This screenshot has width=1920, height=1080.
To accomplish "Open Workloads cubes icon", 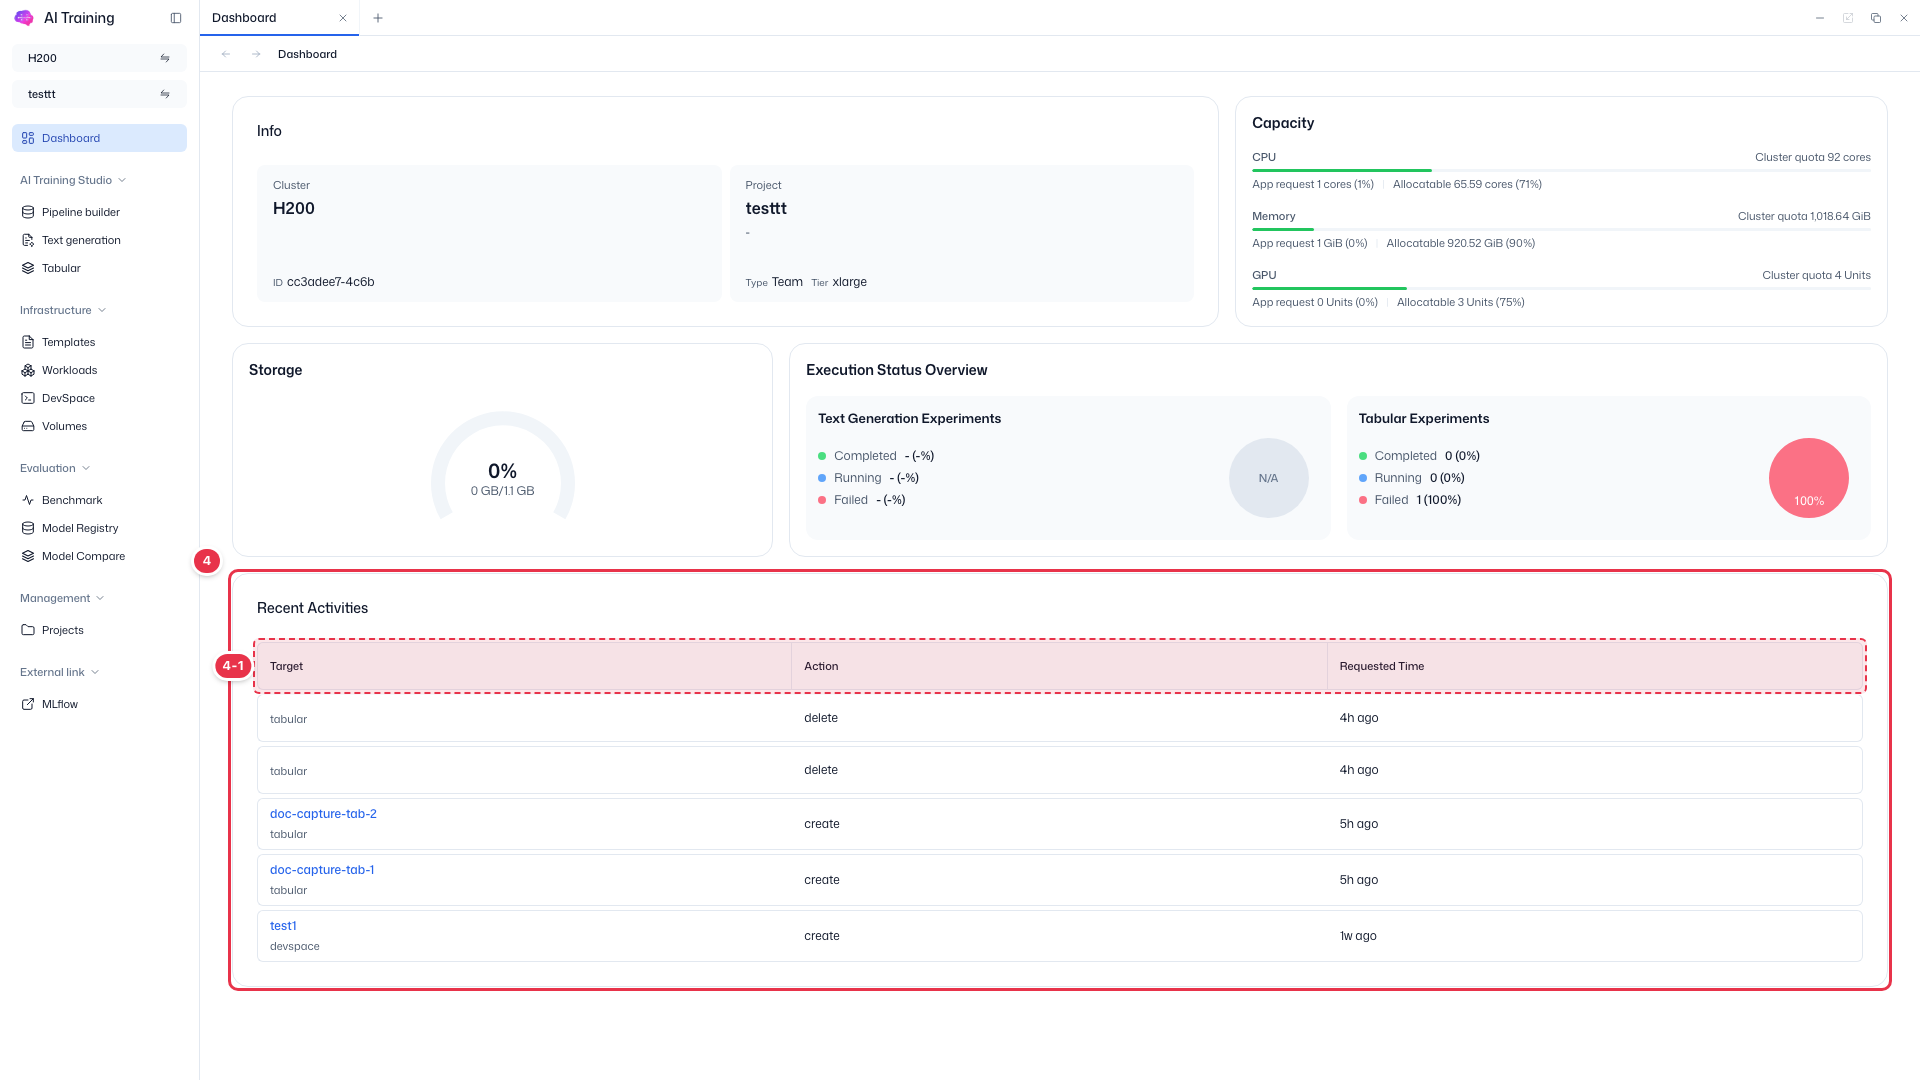I will [28, 370].
